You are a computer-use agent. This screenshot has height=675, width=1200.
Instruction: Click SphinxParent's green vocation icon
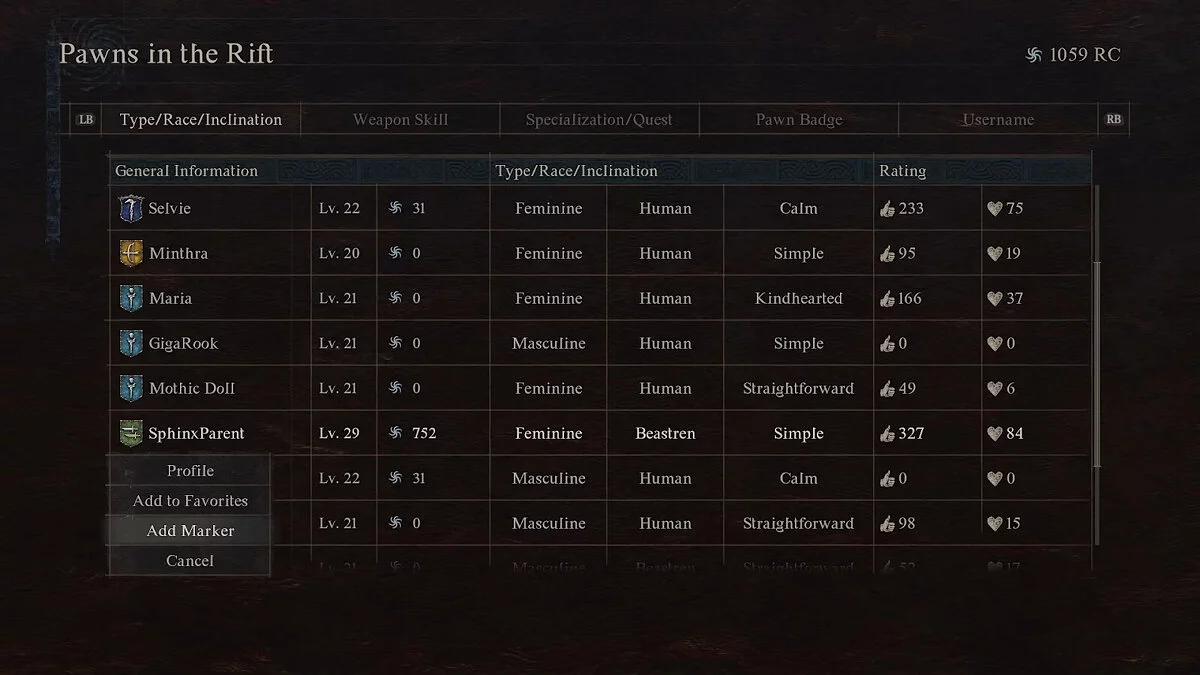coord(131,433)
